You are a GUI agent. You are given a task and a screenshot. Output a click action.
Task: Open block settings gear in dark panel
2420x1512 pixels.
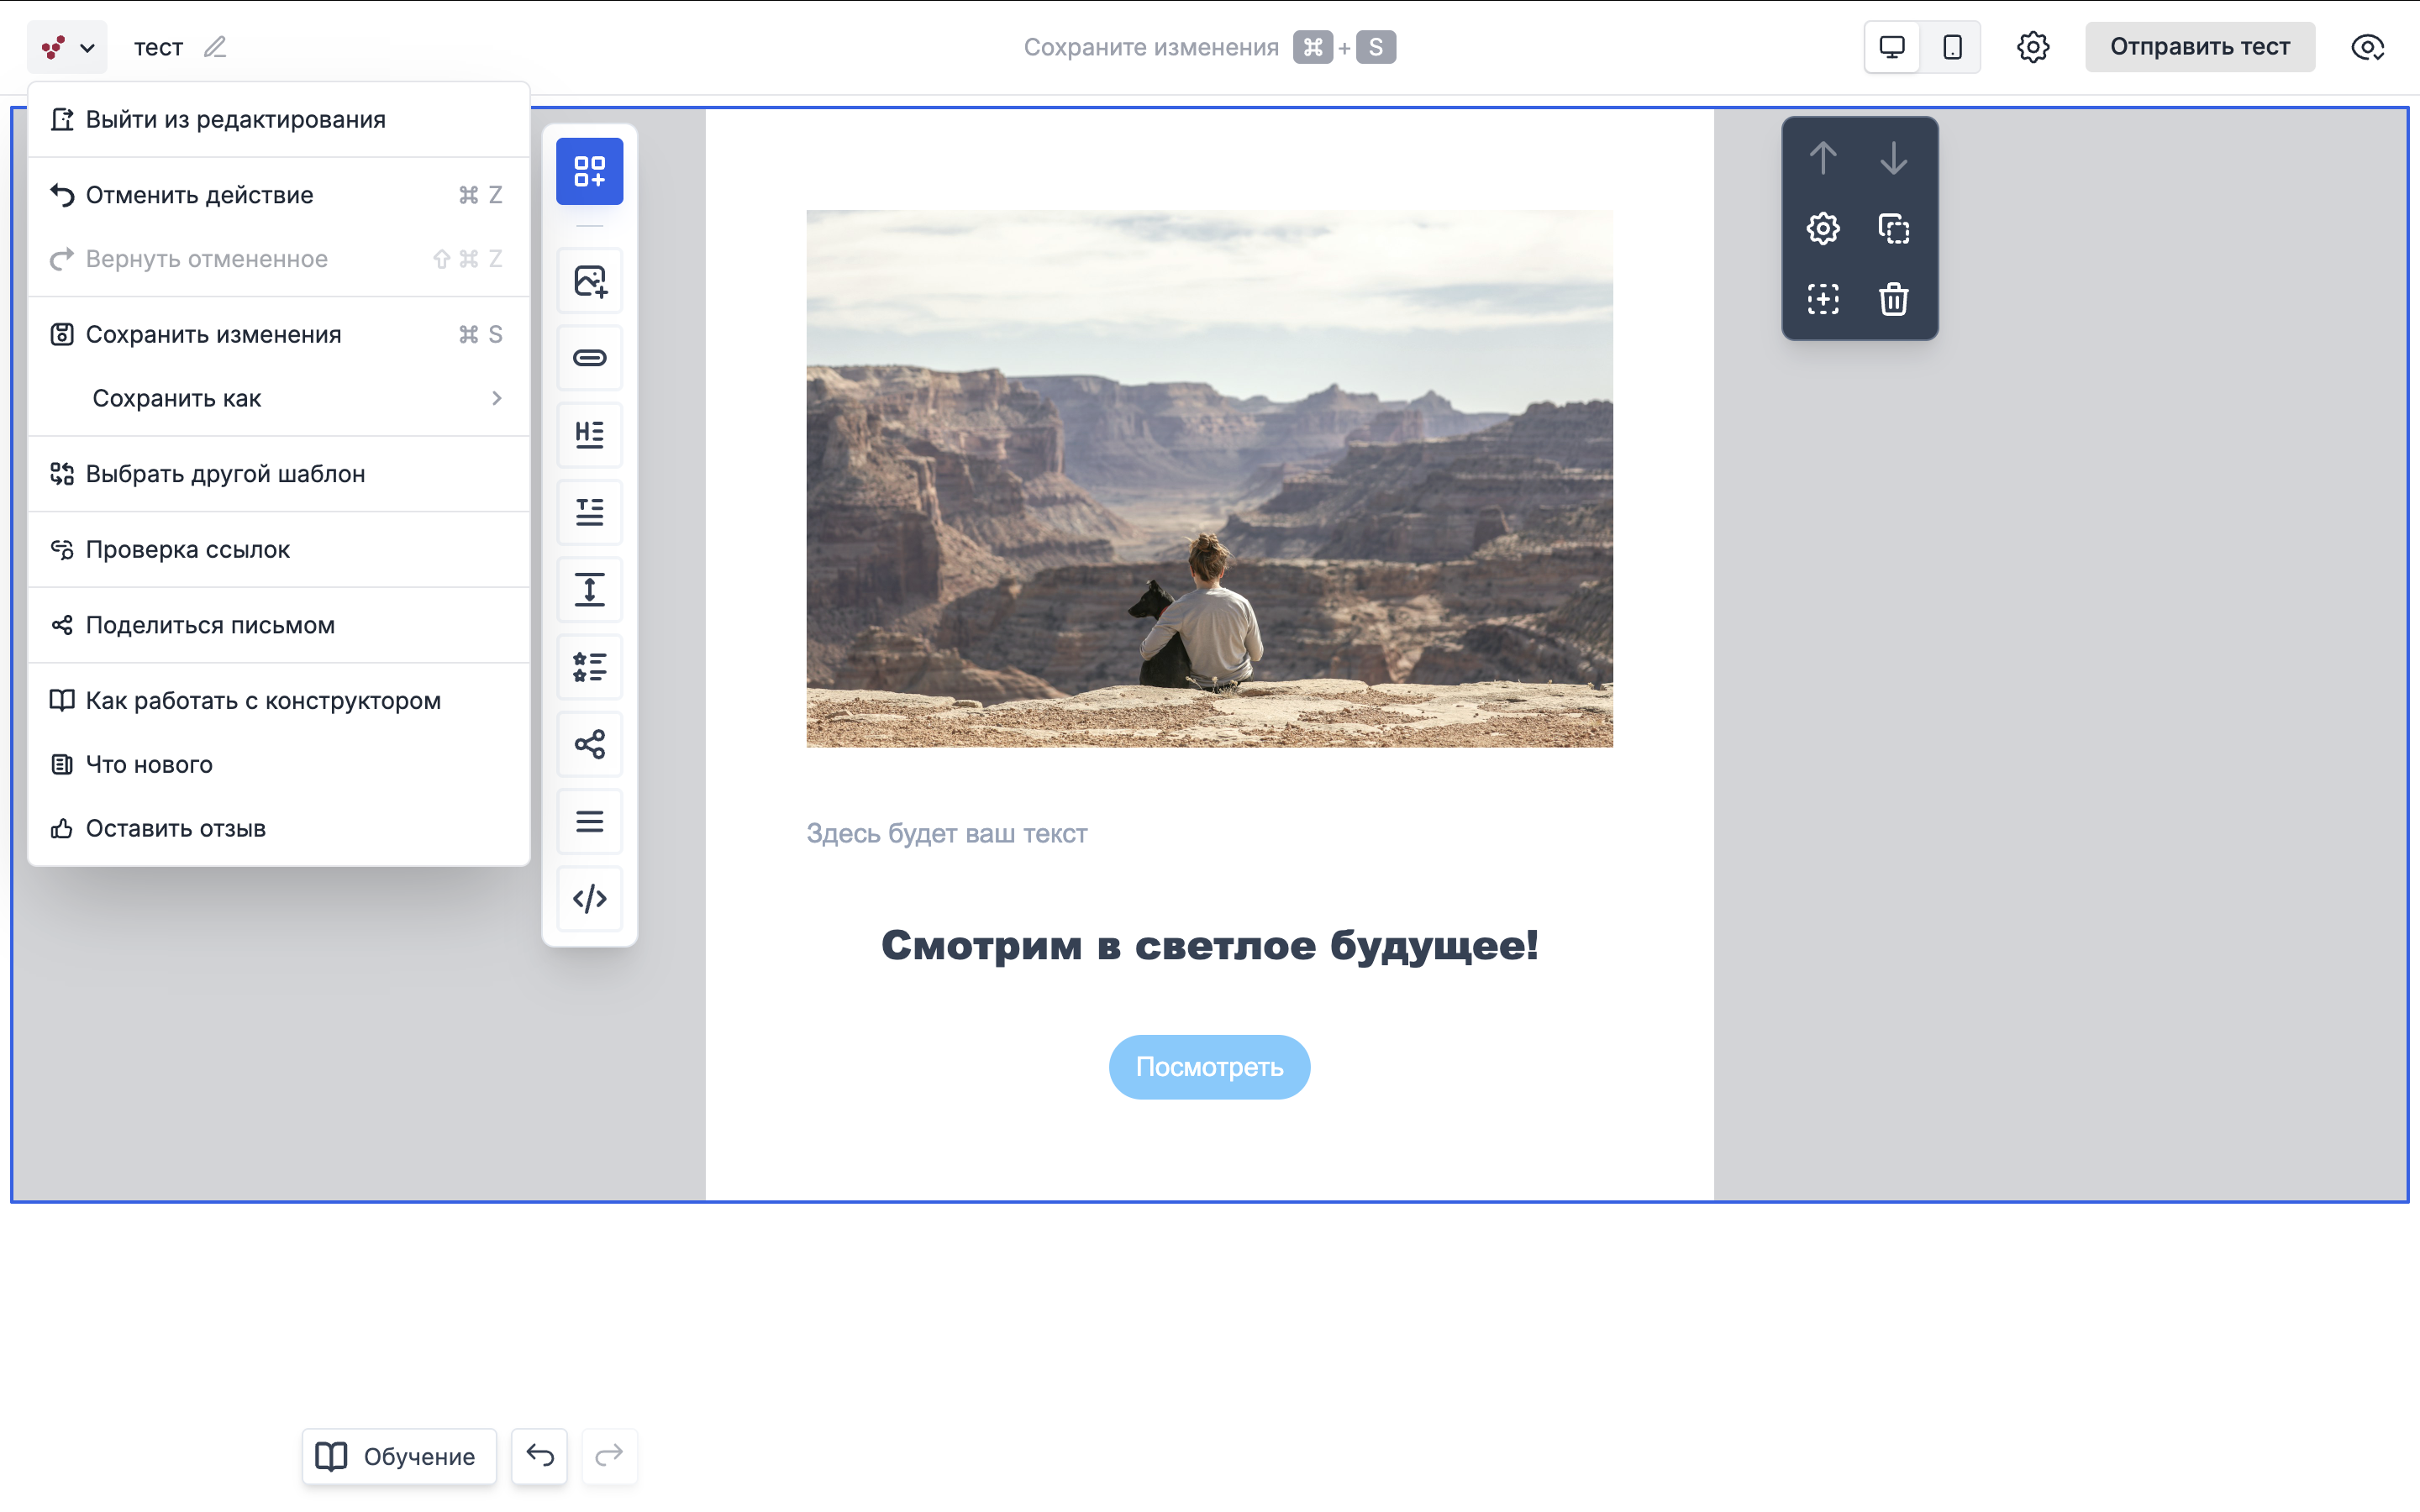click(1822, 229)
